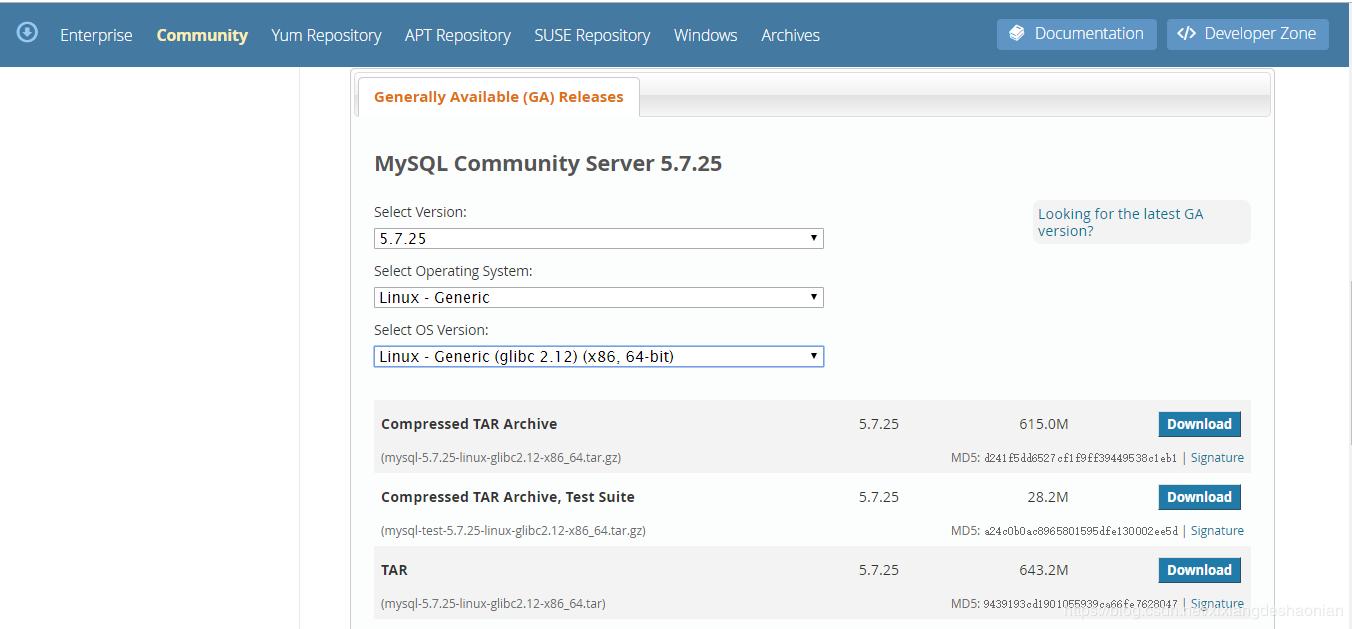Click the circular download icon in header
Viewport: 1352px width, 629px height.
click(x=28, y=33)
